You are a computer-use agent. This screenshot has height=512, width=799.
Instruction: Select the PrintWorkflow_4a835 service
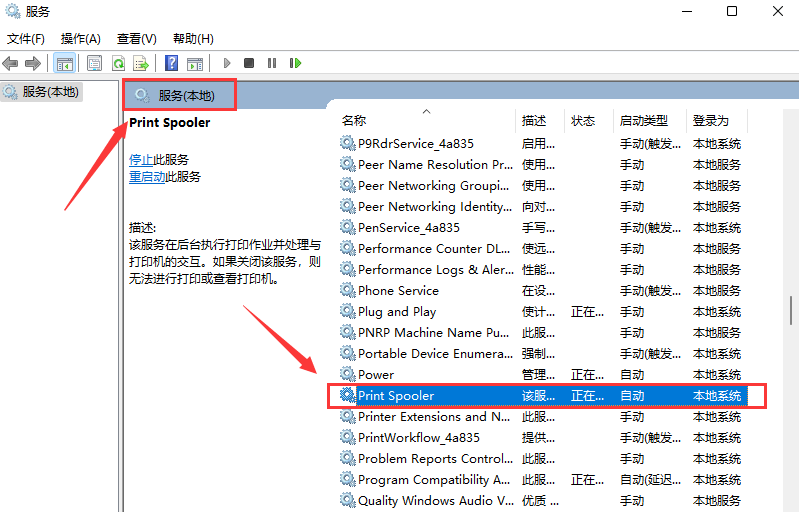click(543, 438)
